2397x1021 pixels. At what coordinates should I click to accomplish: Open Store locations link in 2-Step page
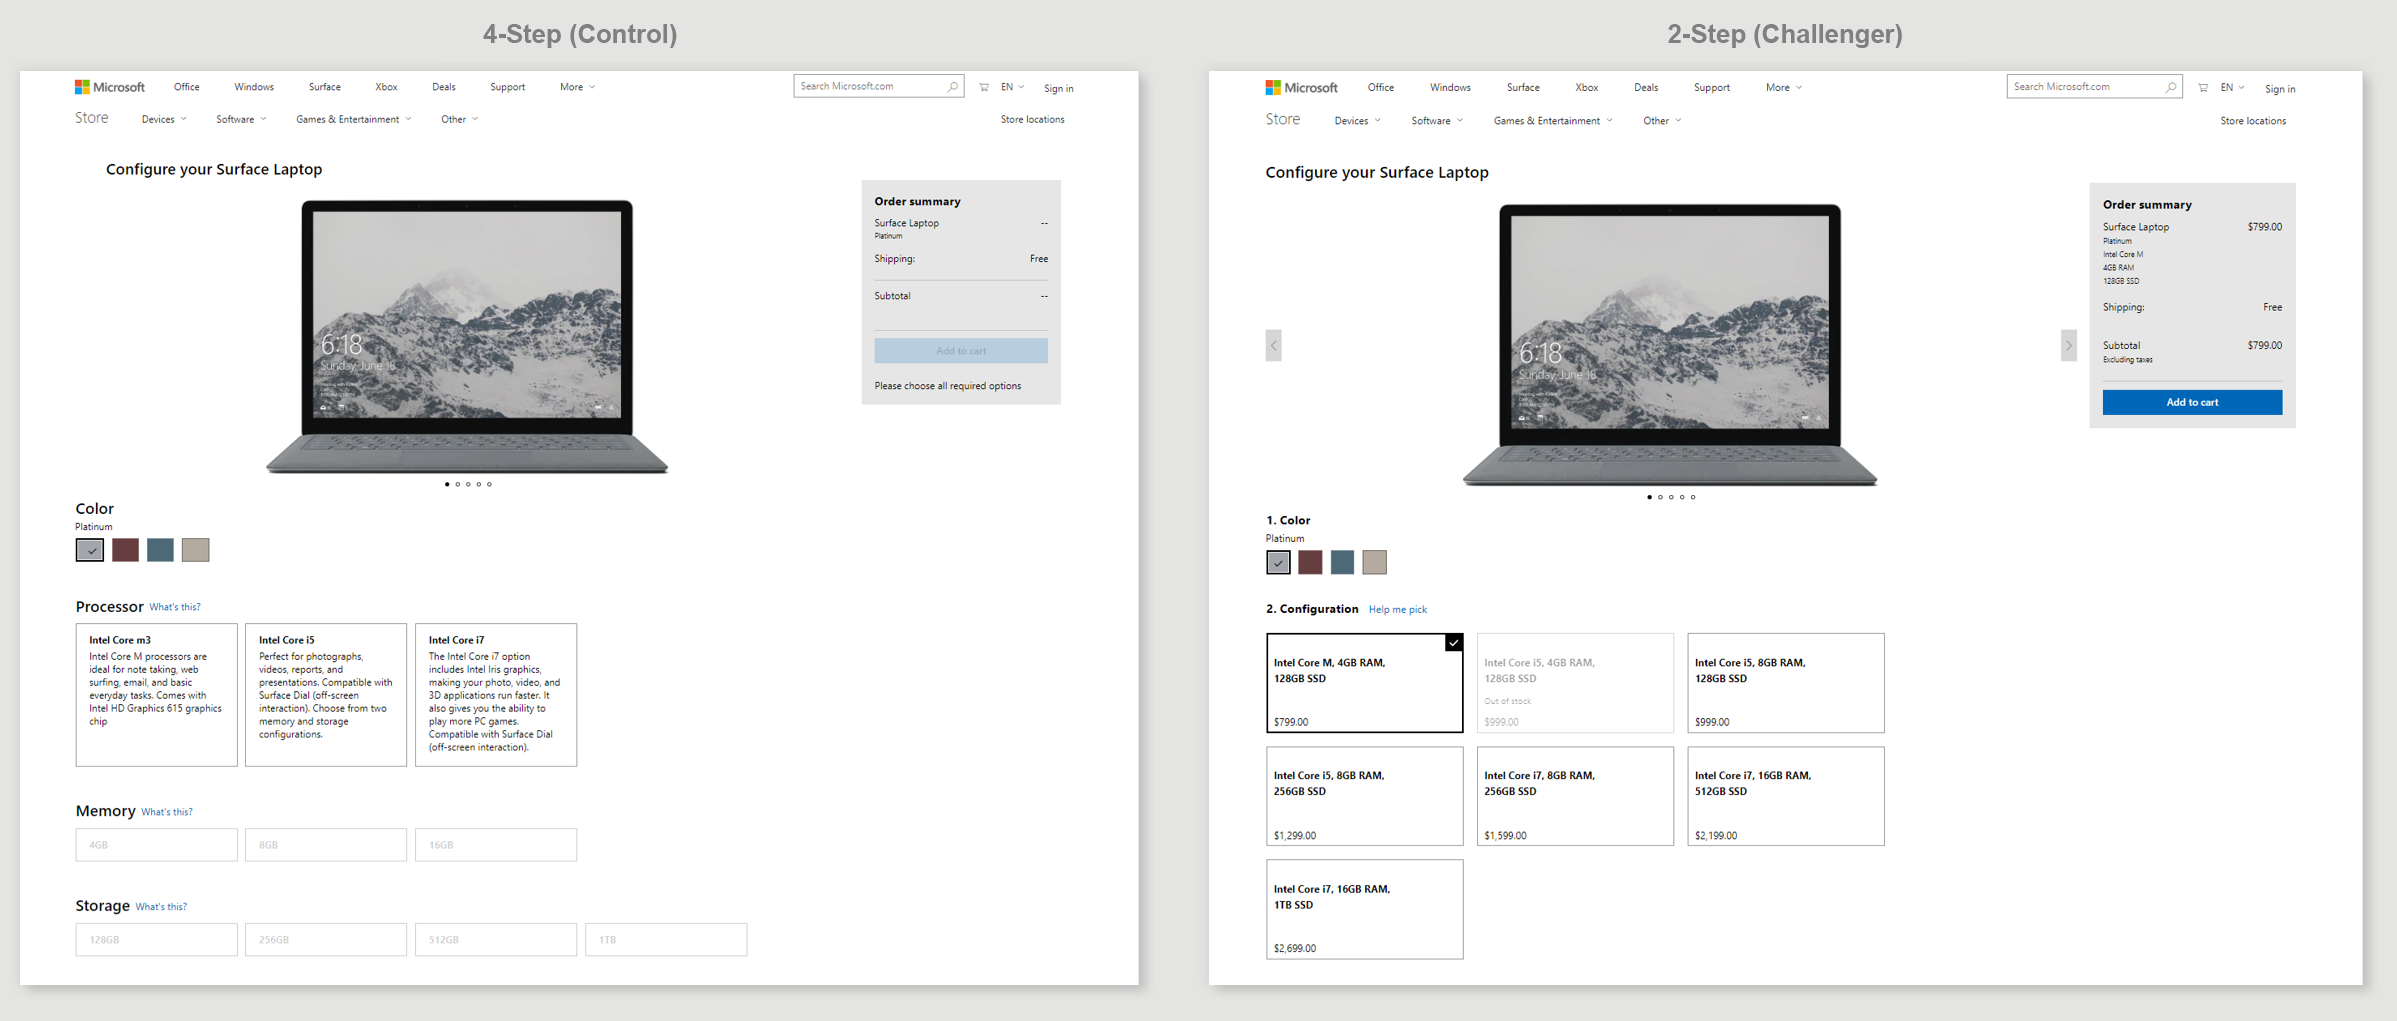[2253, 121]
